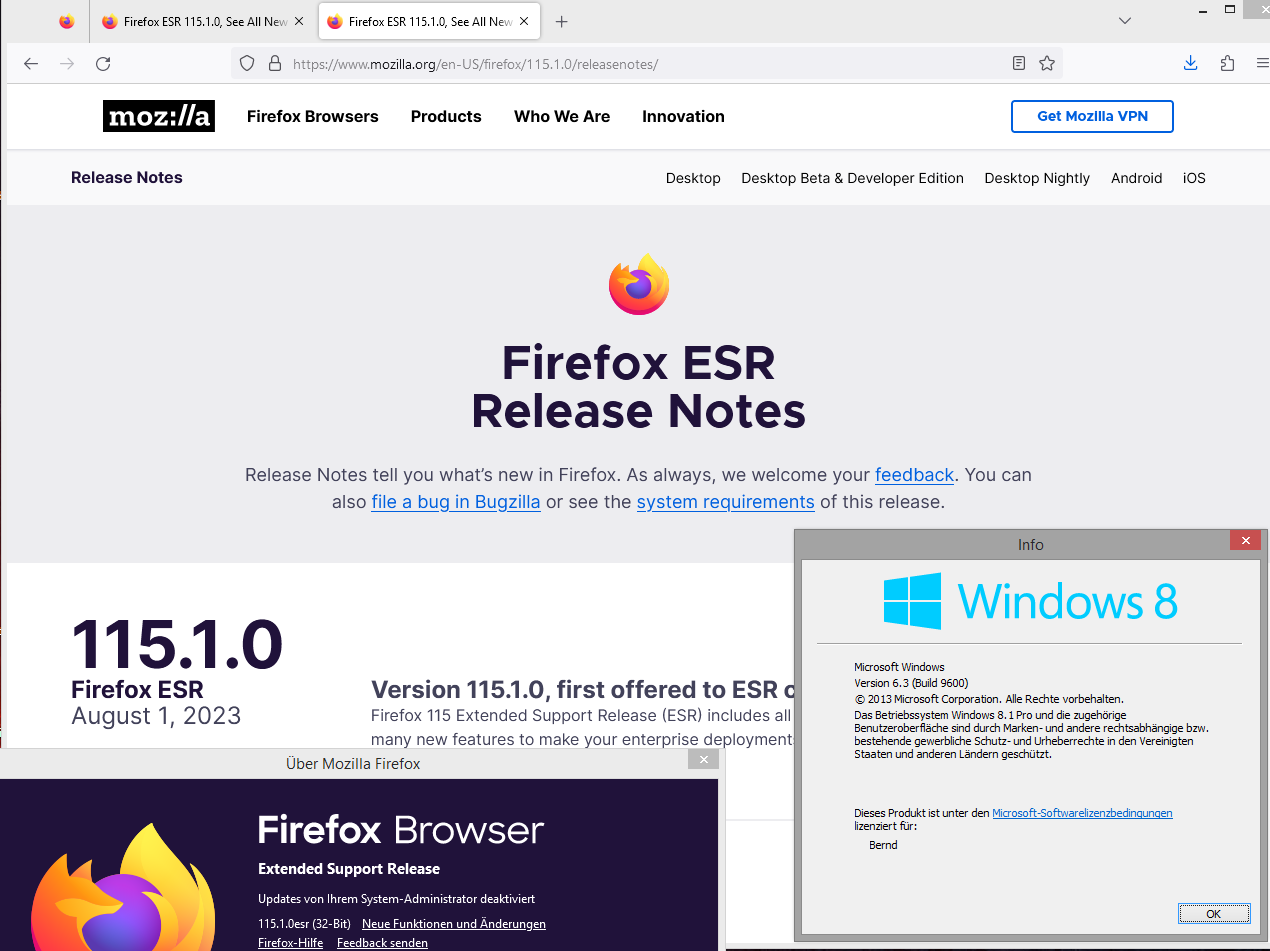Select Desktop Beta & Developer Edition link
1270x951 pixels.
click(852, 178)
